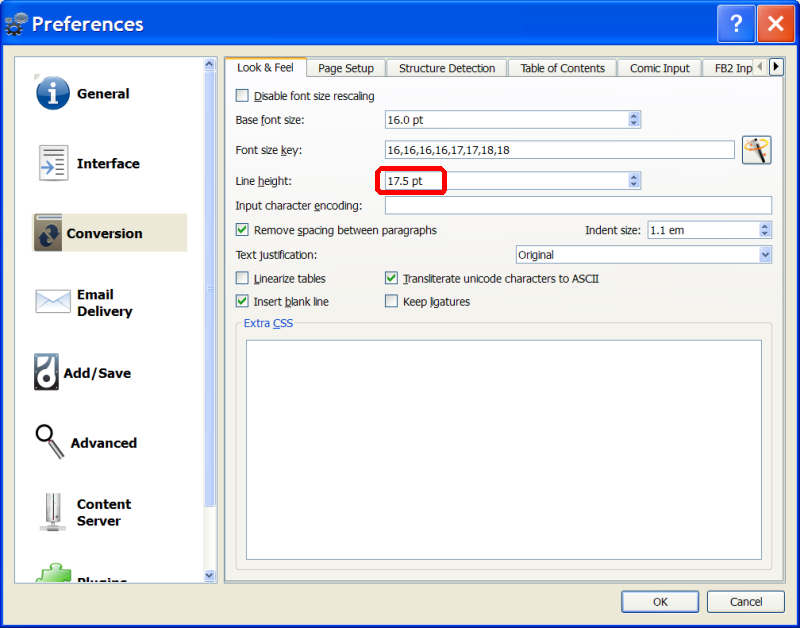Click the calibre gears title icon

click(15, 24)
